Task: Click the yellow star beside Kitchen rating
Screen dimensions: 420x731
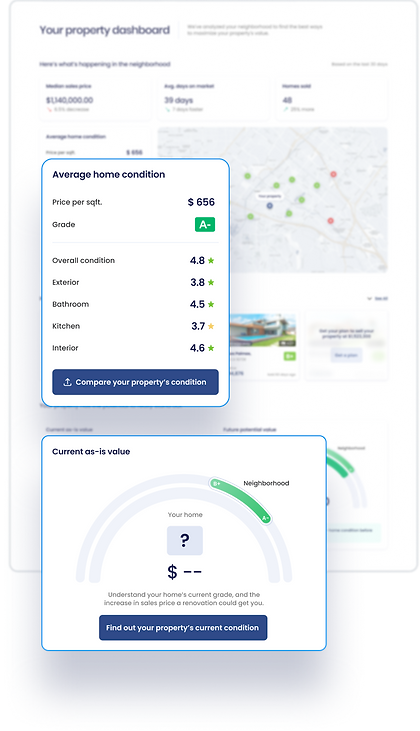Action: click(211, 326)
